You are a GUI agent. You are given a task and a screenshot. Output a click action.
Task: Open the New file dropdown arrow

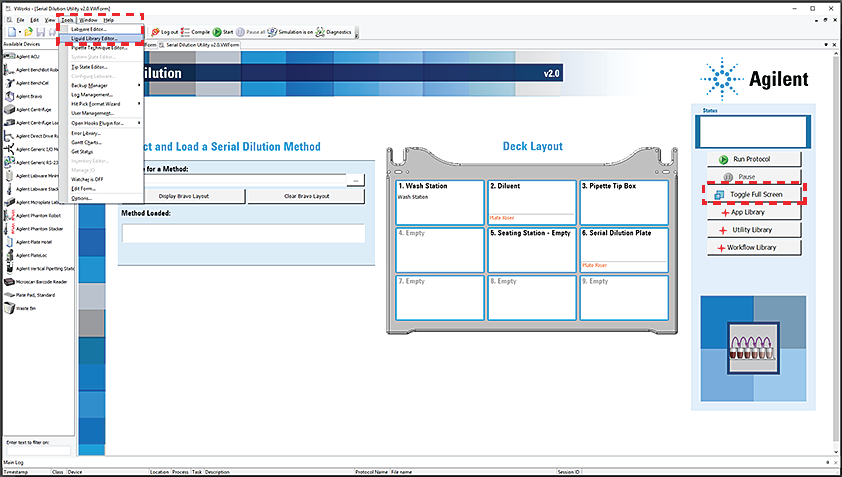tap(20, 32)
